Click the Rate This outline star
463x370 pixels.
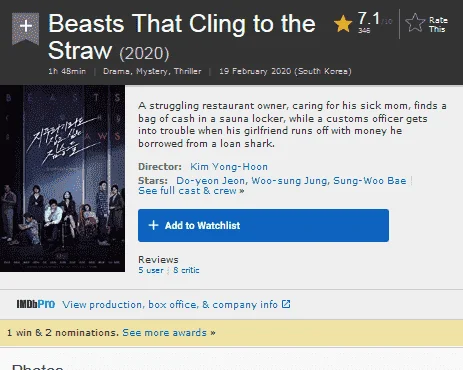[415, 23]
